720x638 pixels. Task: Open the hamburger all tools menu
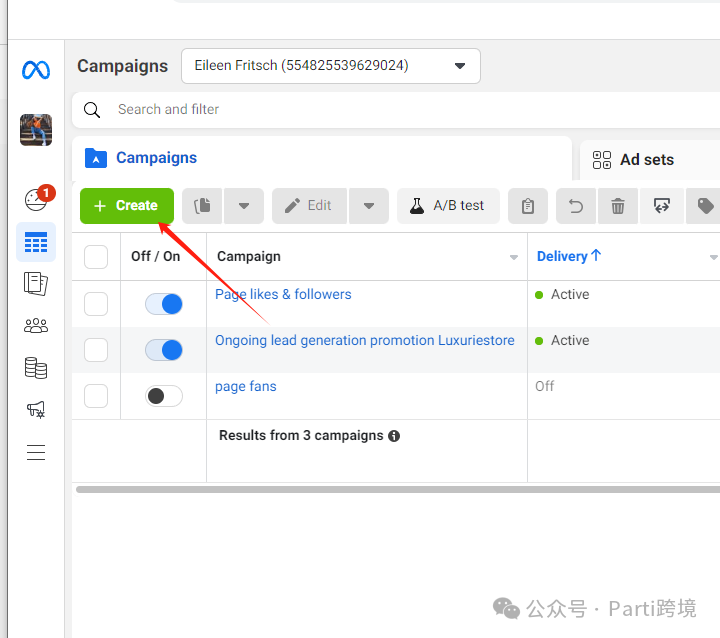pos(36,452)
